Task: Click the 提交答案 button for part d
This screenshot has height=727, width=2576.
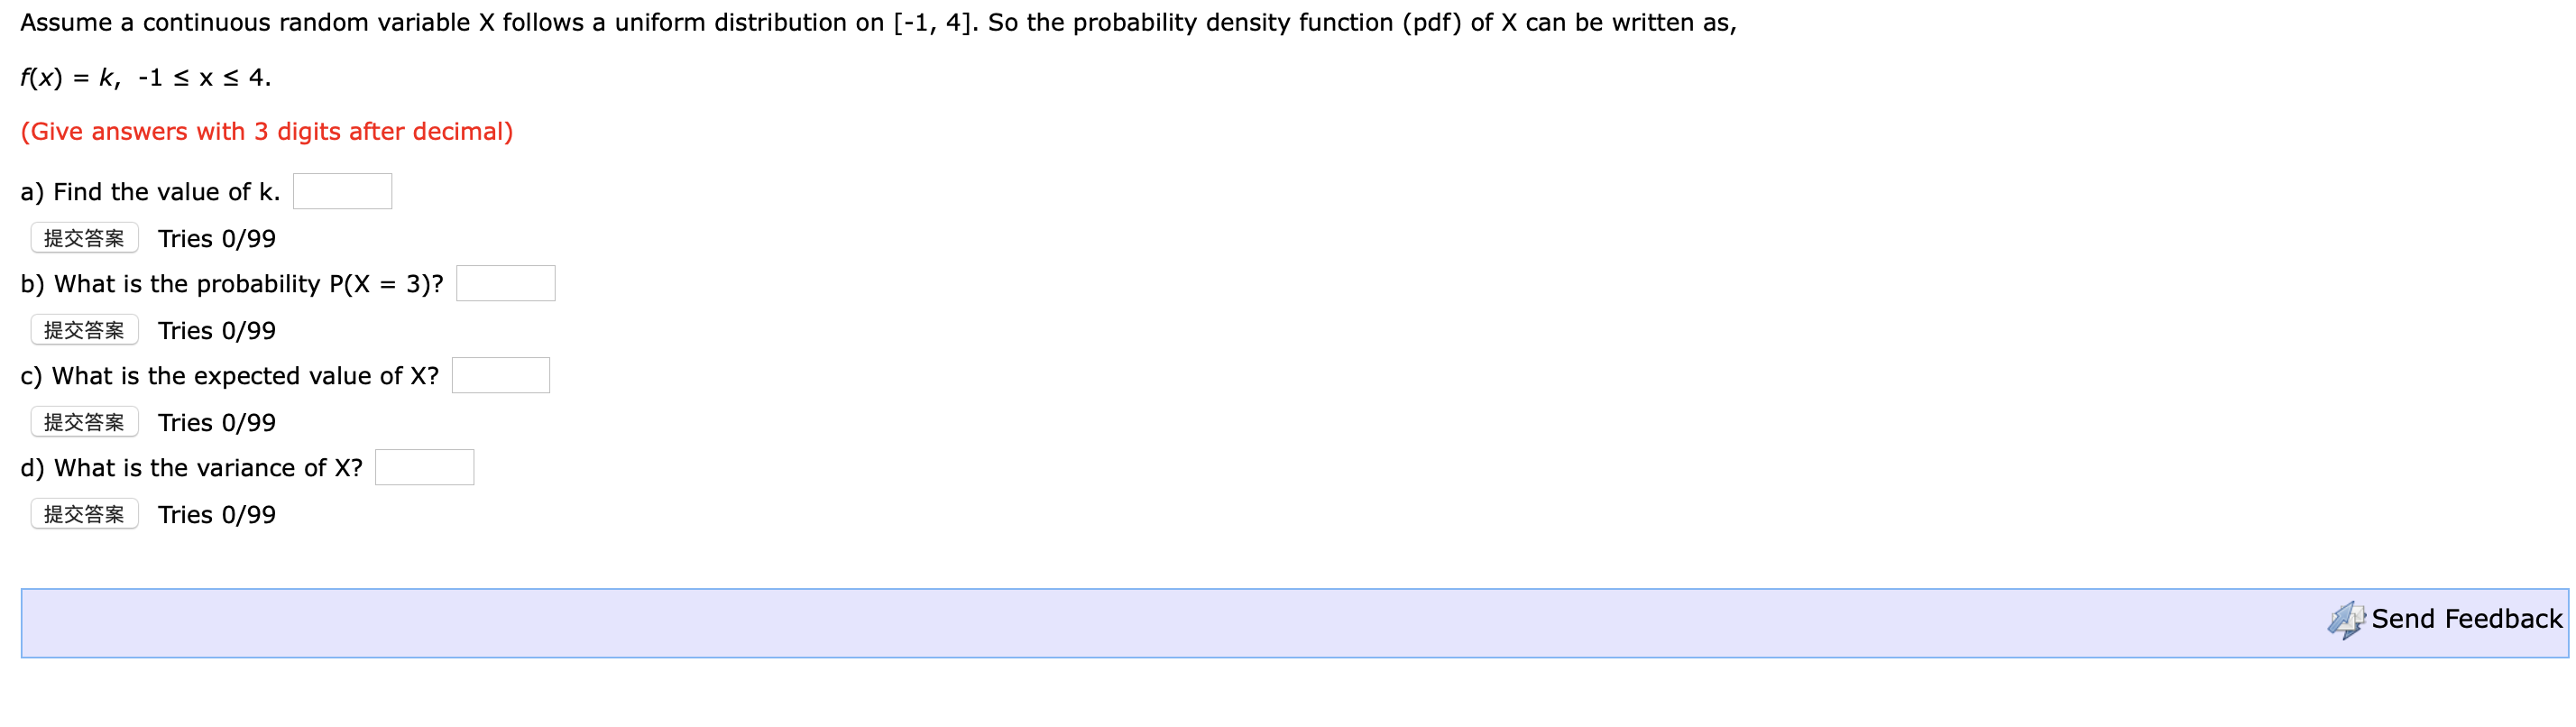Action: click(x=84, y=513)
